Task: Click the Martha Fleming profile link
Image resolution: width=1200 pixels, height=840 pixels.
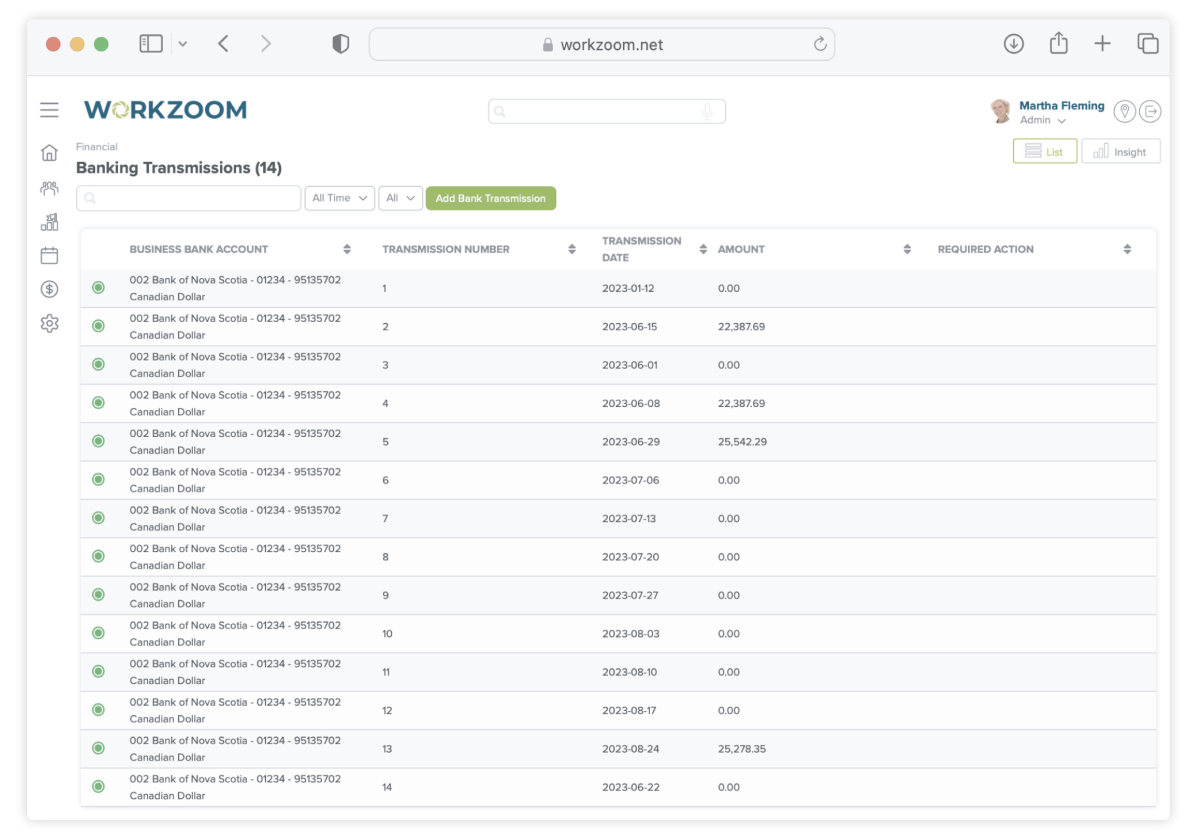Action: pos(1060,105)
